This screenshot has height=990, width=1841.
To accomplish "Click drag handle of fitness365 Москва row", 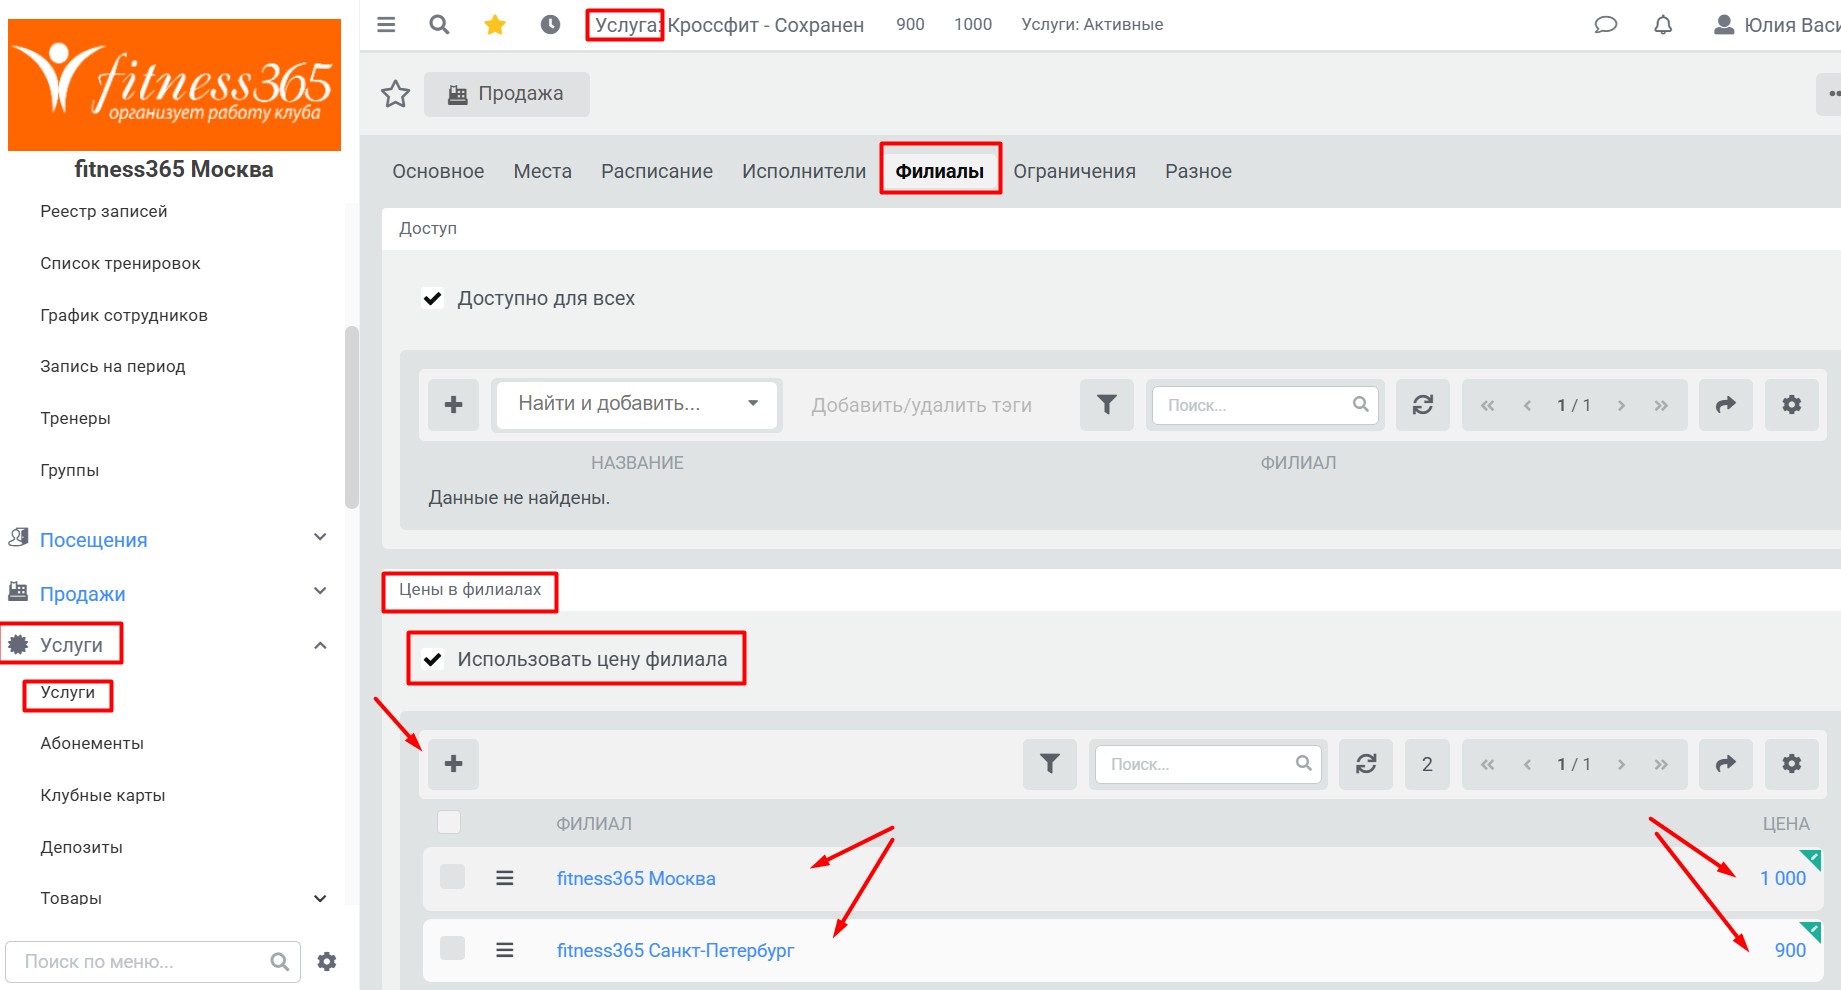I will [x=505, y=878].
